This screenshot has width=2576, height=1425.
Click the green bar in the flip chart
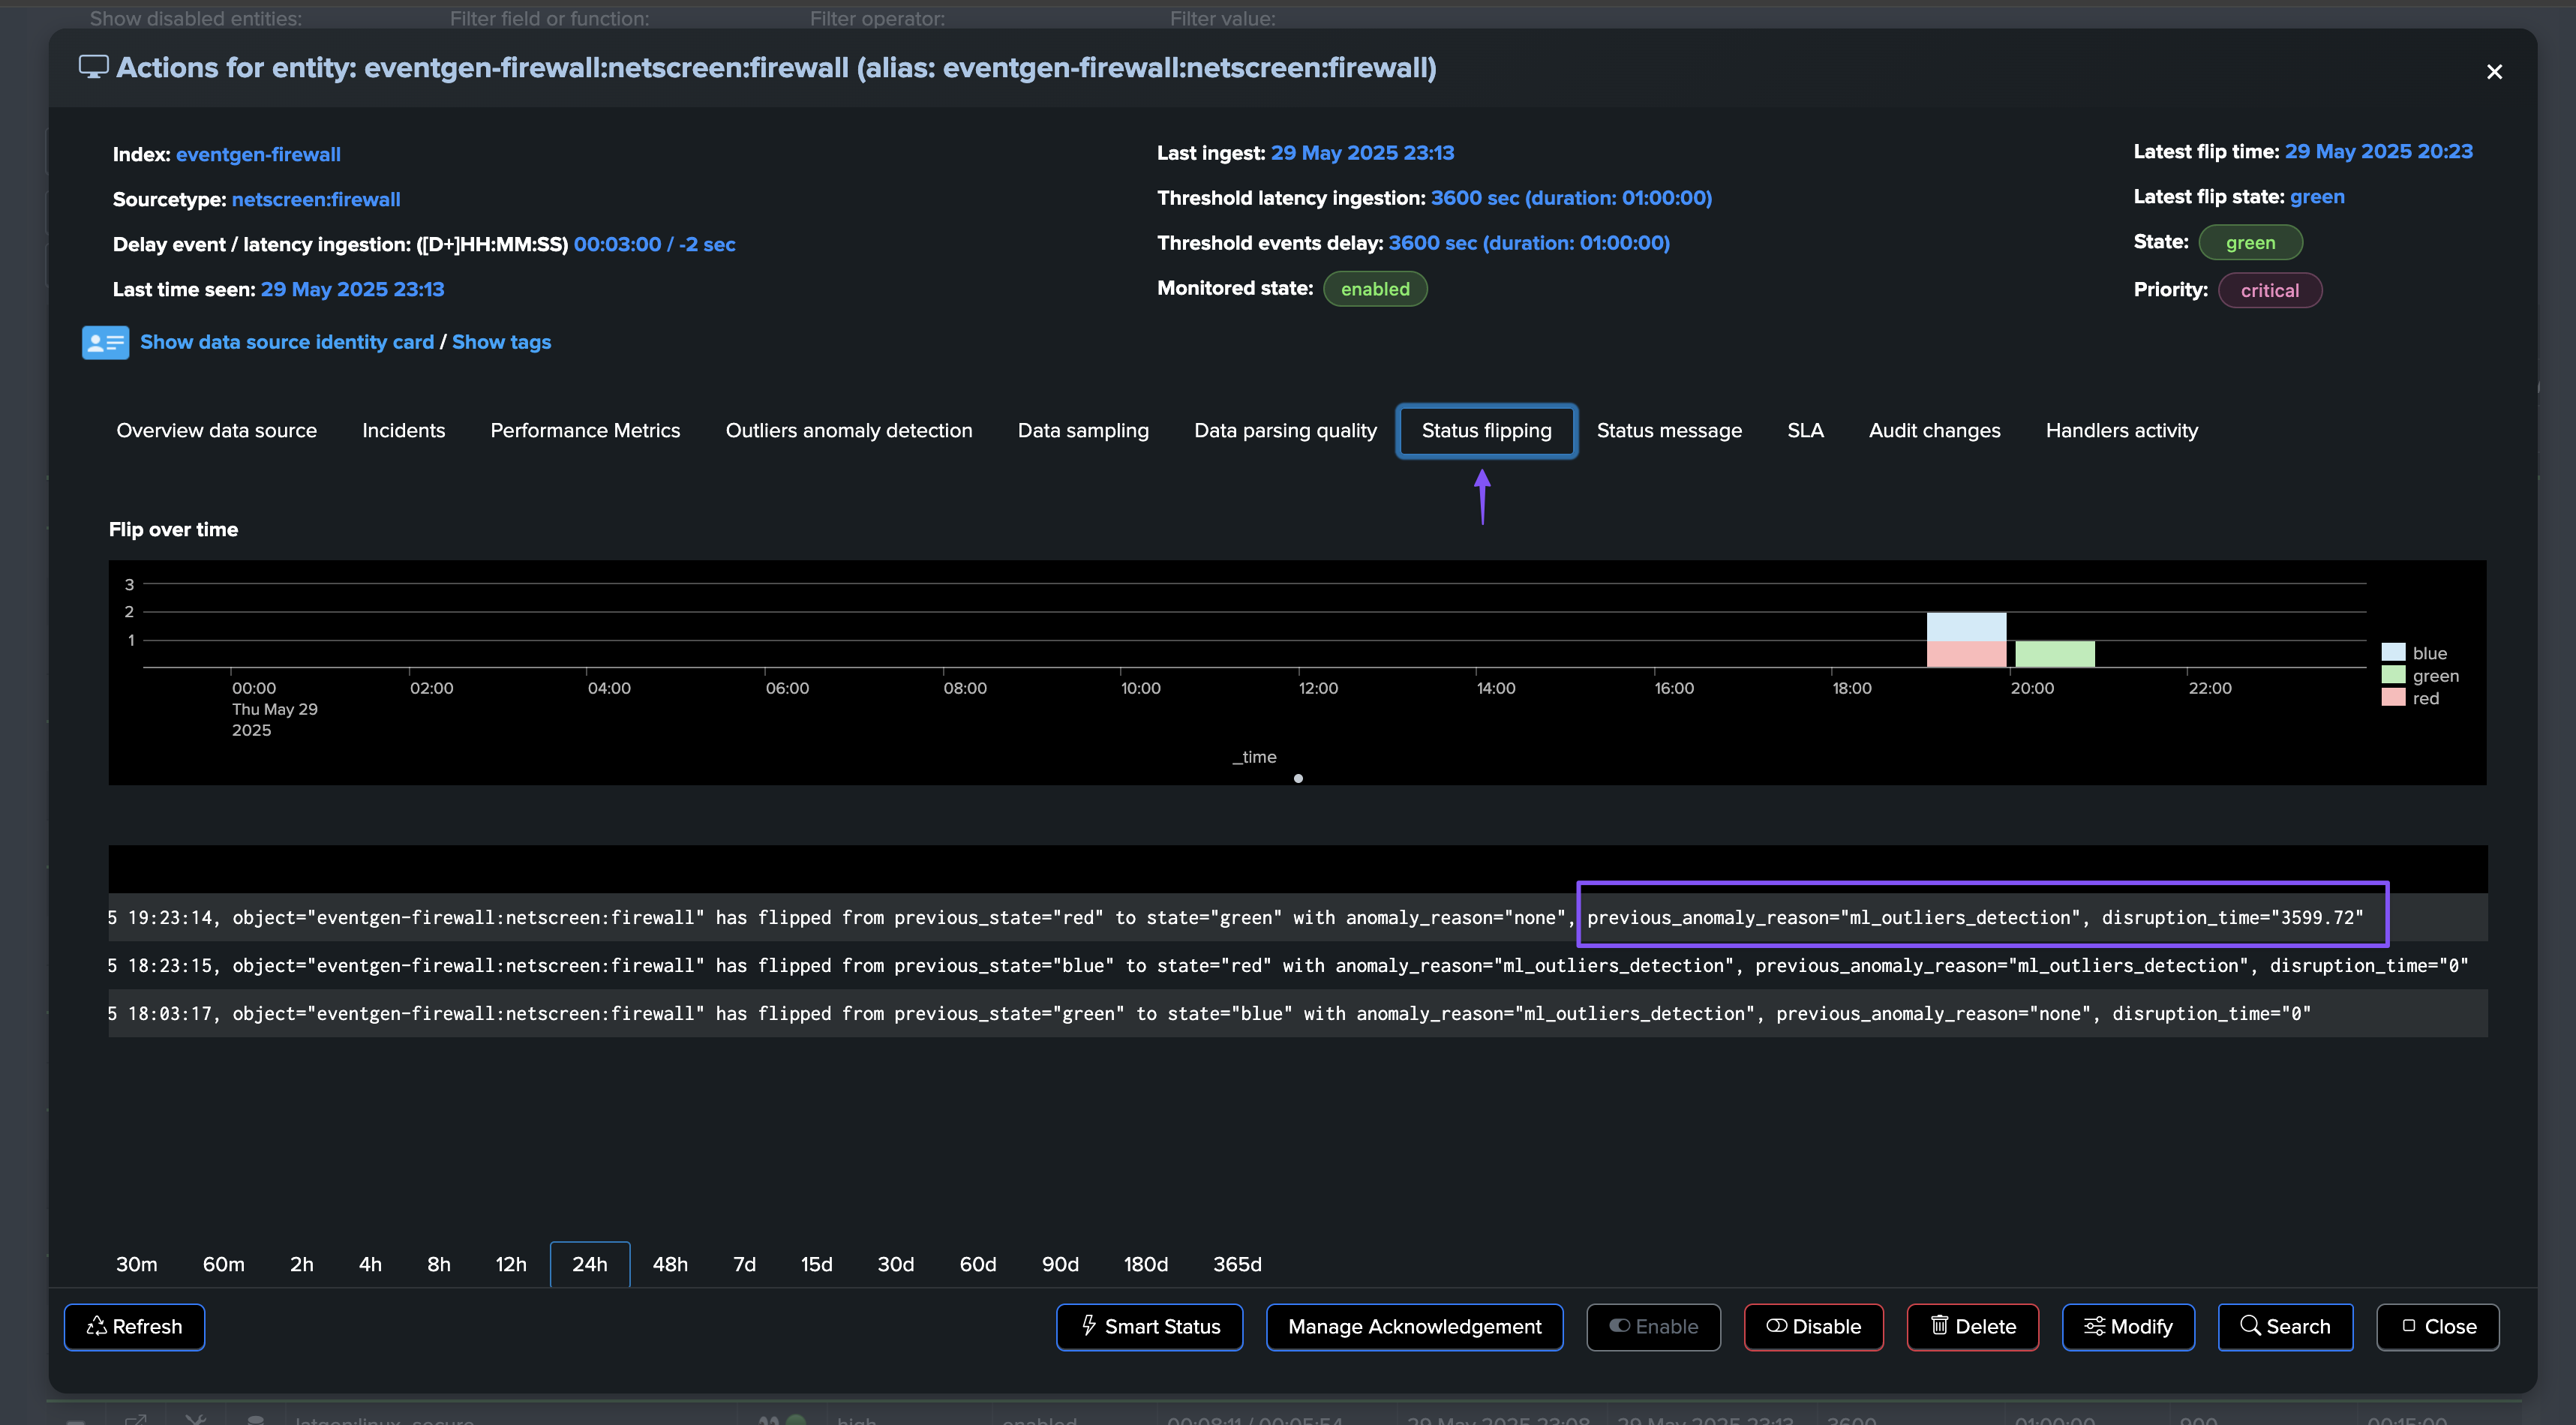(x=2054, y=654)
